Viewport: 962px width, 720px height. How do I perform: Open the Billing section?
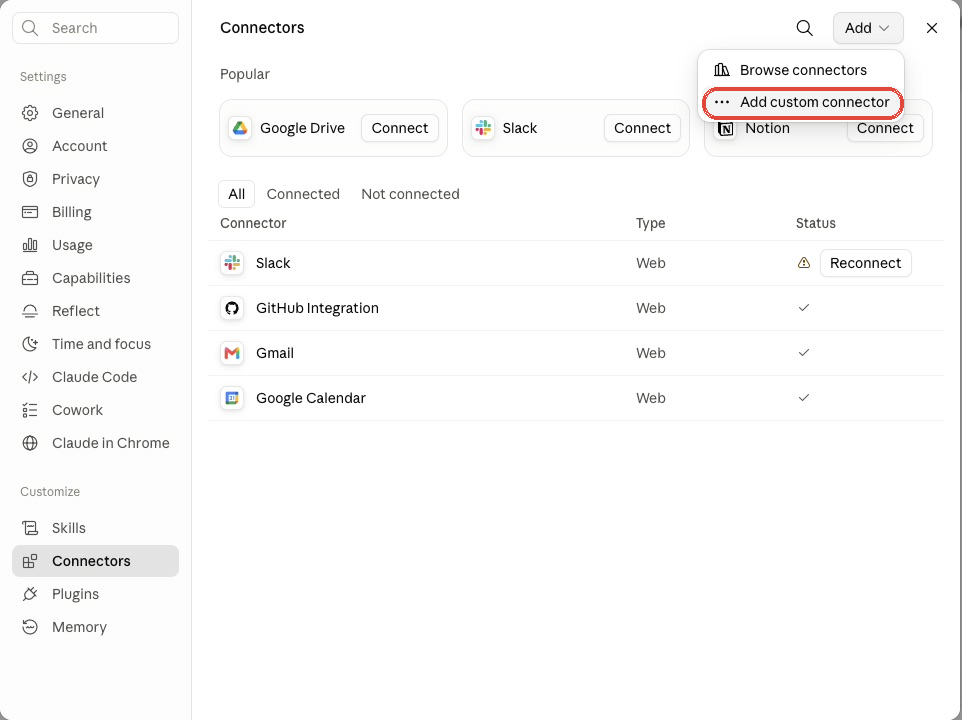(95, 212)
